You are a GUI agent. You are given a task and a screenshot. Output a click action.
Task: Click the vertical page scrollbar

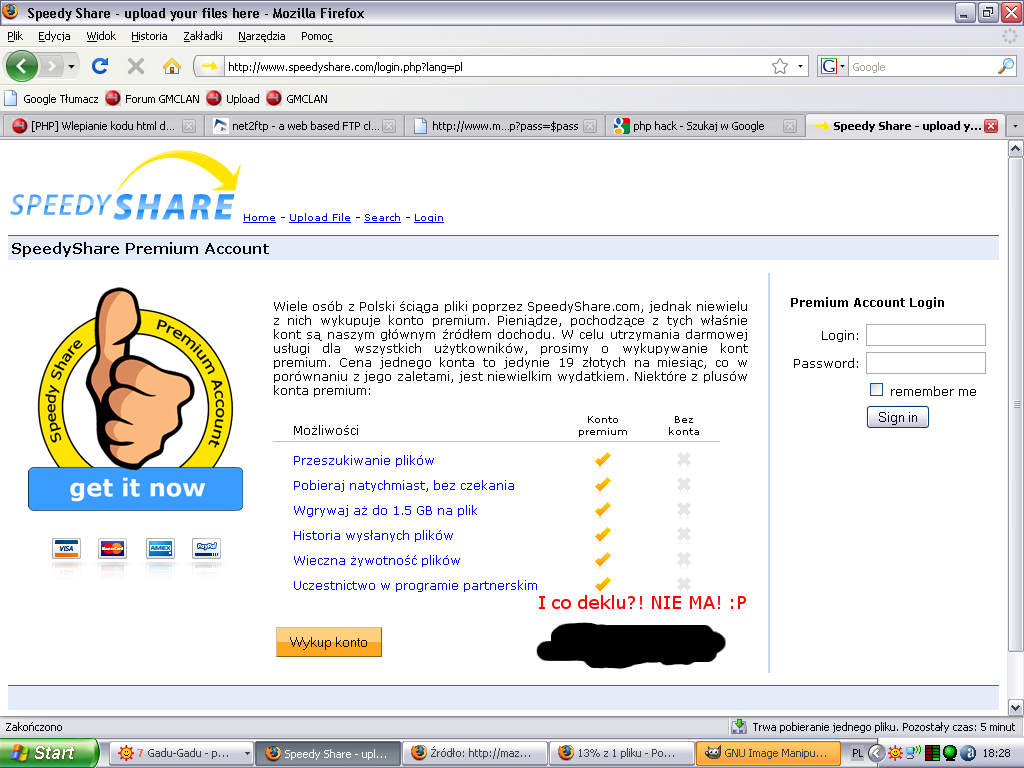click(x=1015, y=400)
